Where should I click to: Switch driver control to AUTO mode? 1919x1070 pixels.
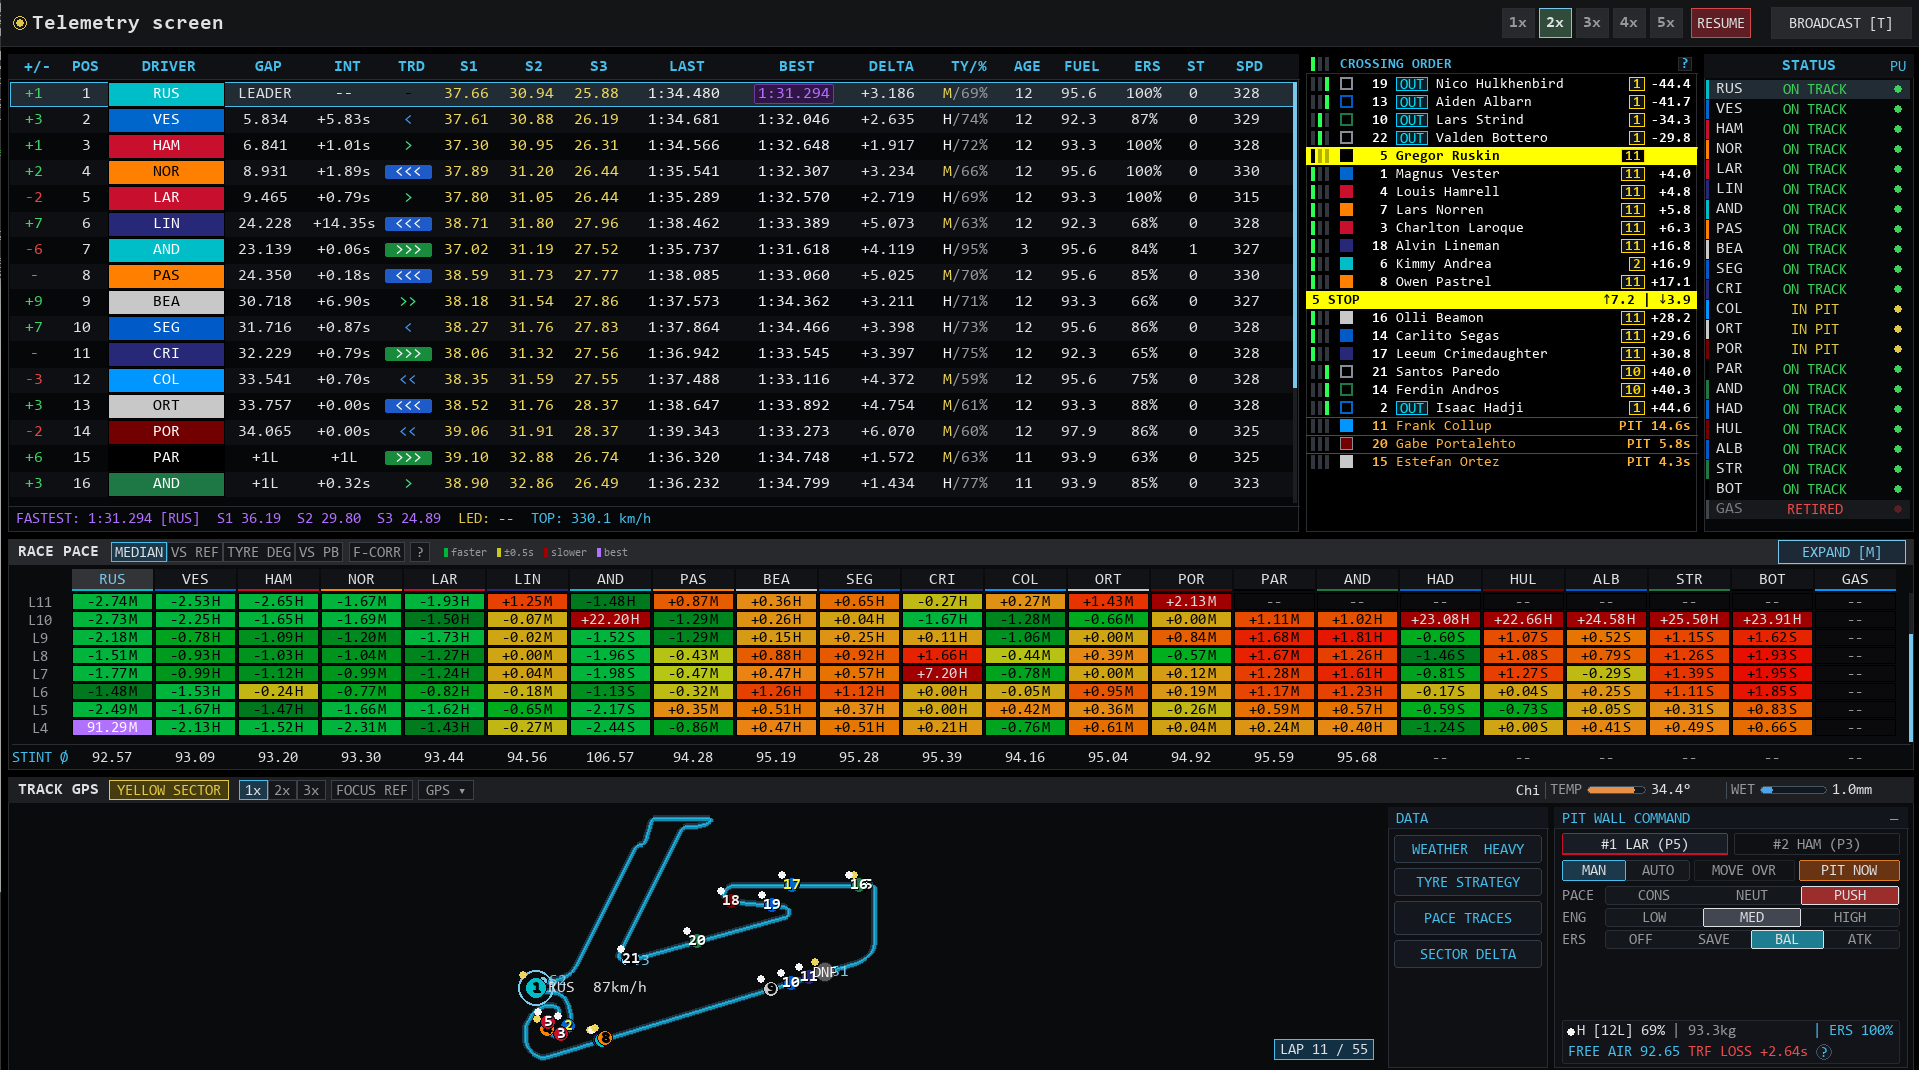[x=1657, y=870]
